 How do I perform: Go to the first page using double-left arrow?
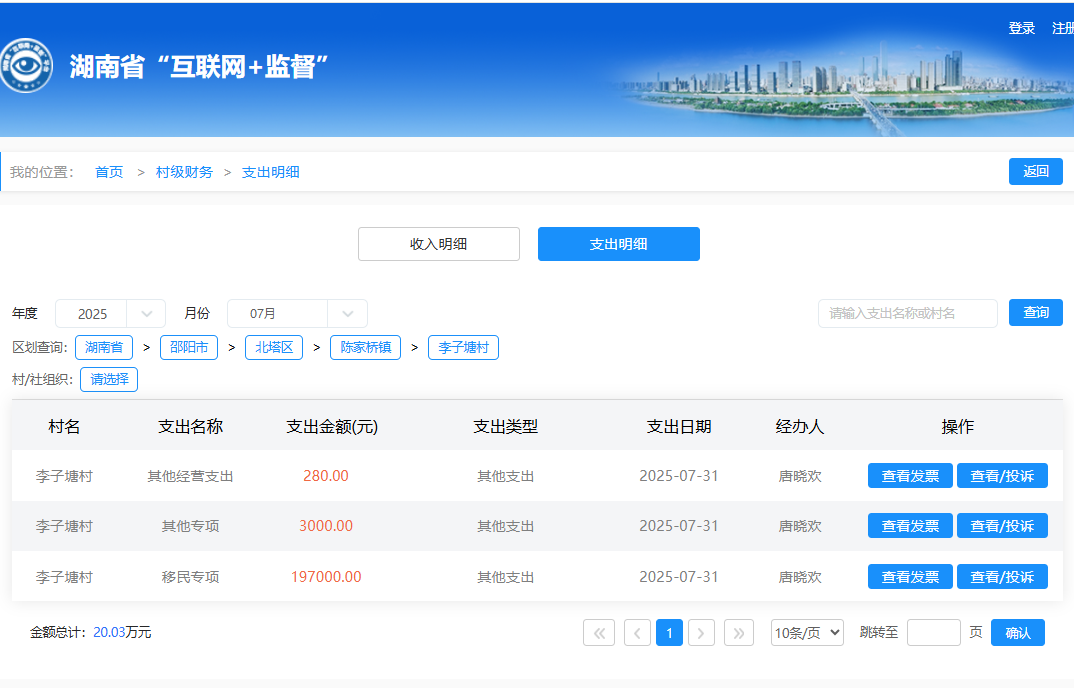599,632
